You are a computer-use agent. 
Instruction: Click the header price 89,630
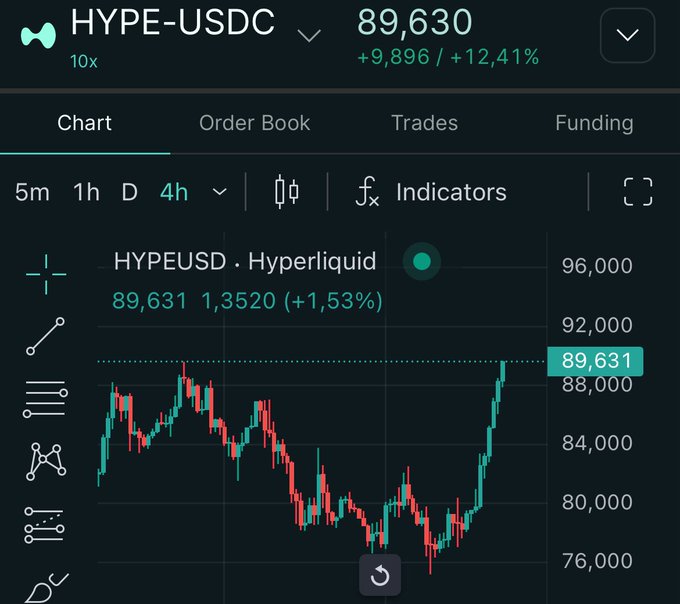415,22
